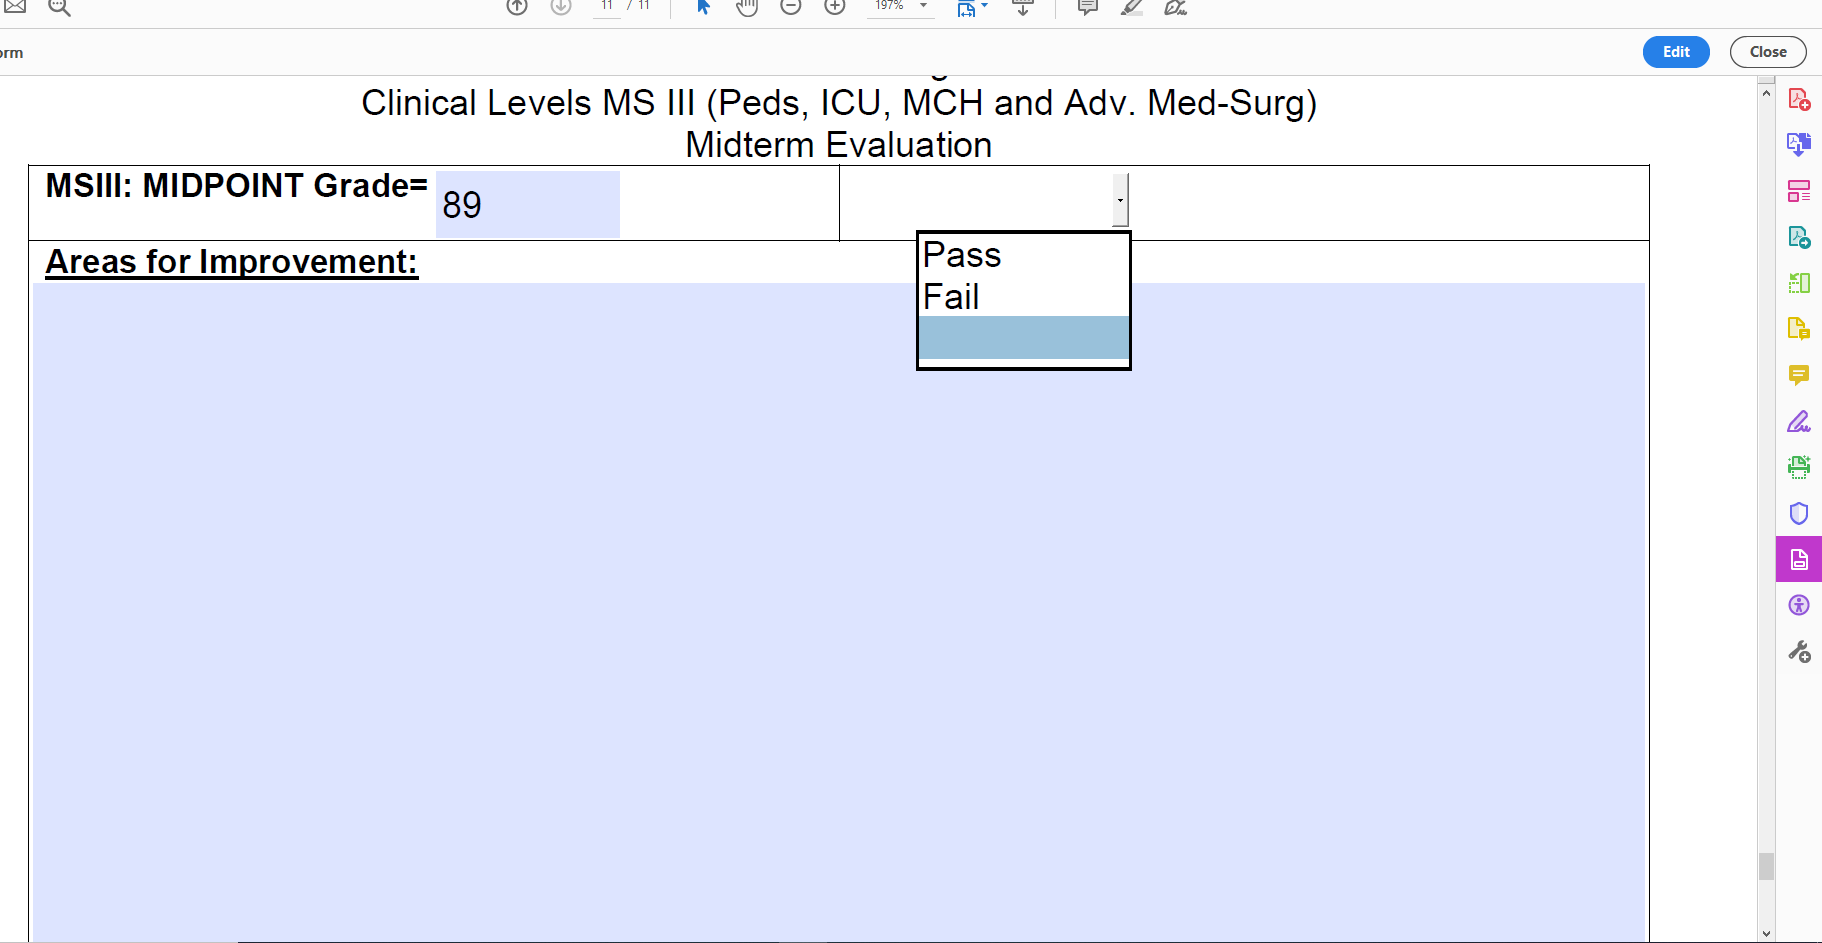Select Pass from the grade dropdown
Viewport: 1822px width, 943px height.
(x=960, y=255)
